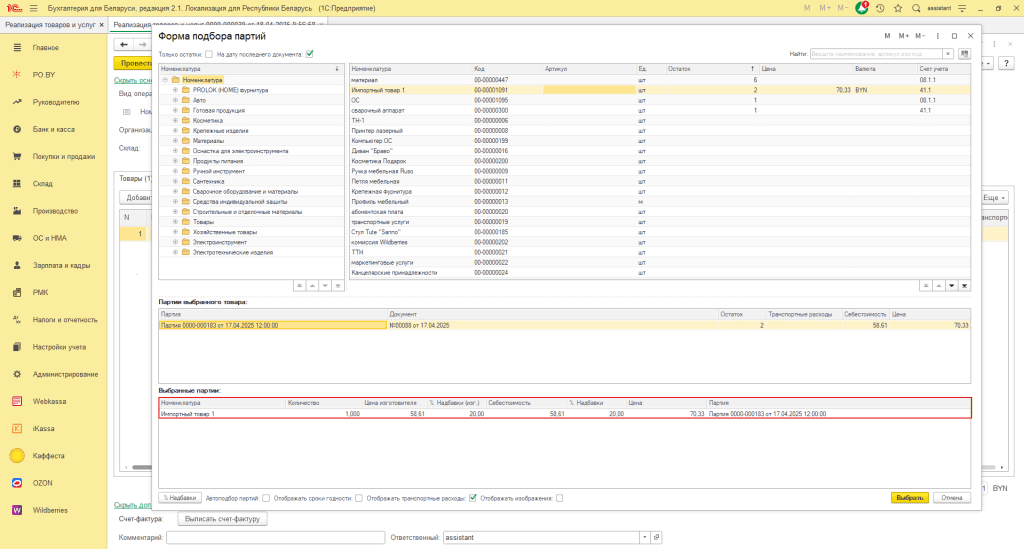Switch to the first Реализация товаров и услуг tab

tap(50, 25)
